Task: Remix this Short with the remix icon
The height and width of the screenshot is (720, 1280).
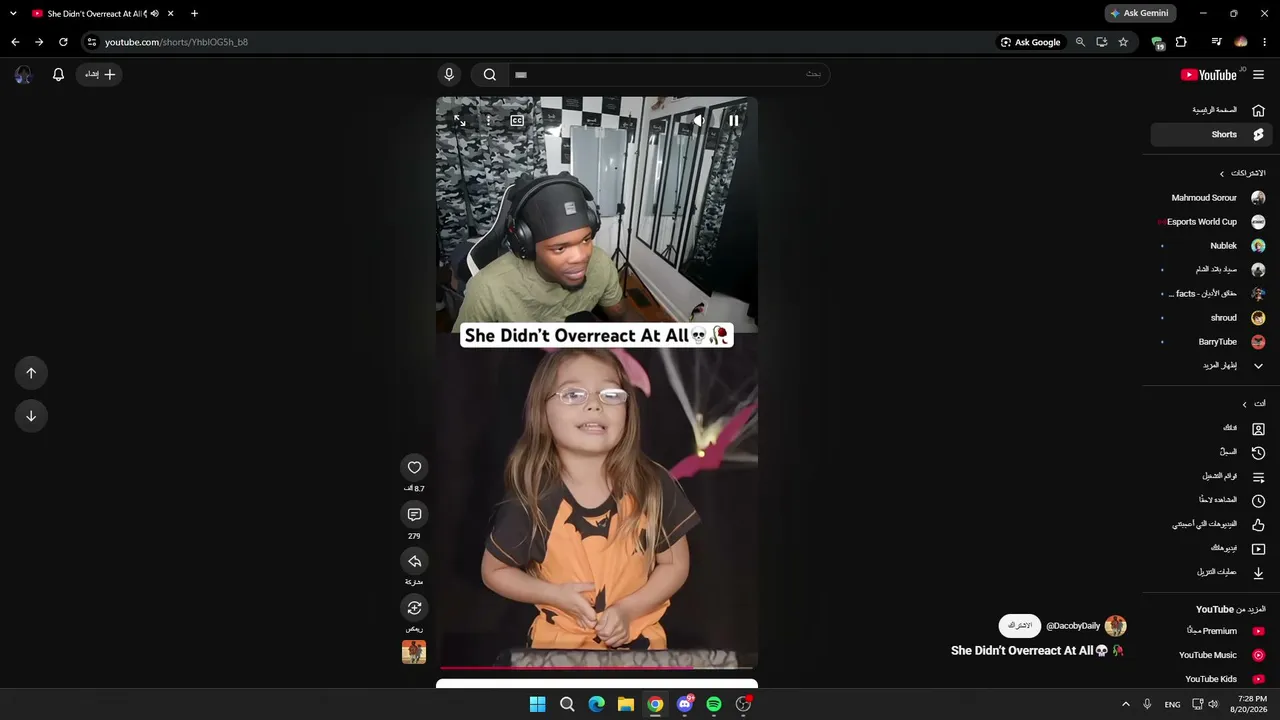Action: pos(414,608)
